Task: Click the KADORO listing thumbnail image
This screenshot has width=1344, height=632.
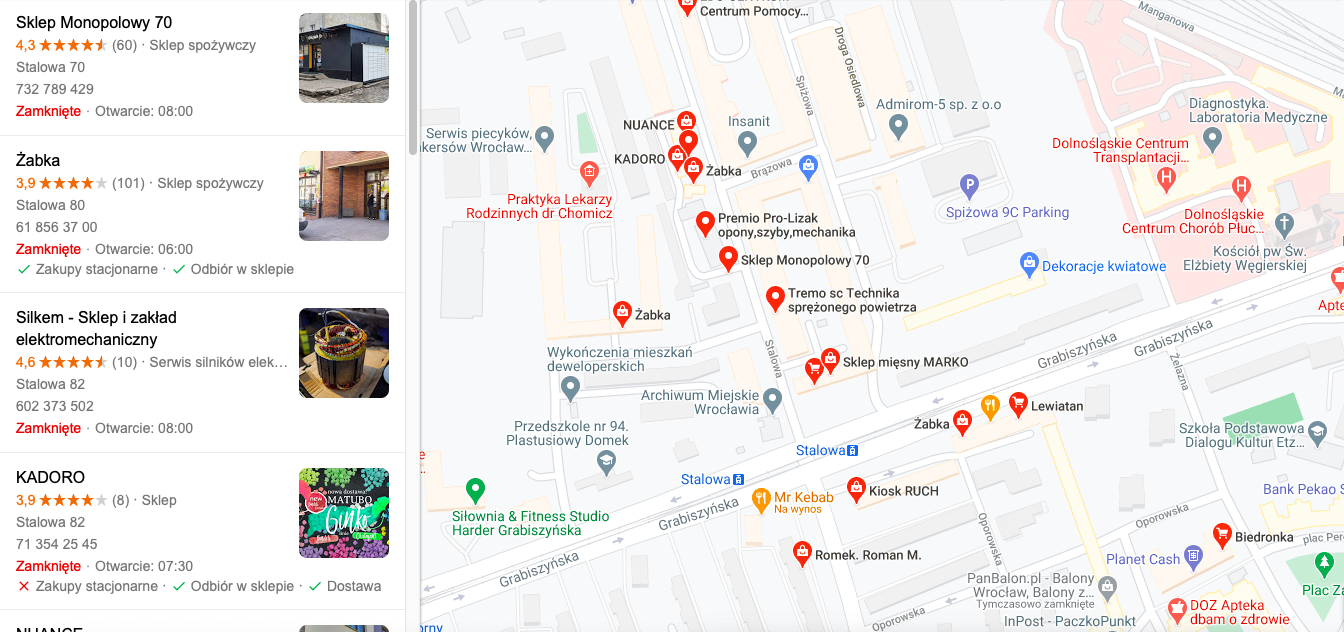Action: click(344, 513)
